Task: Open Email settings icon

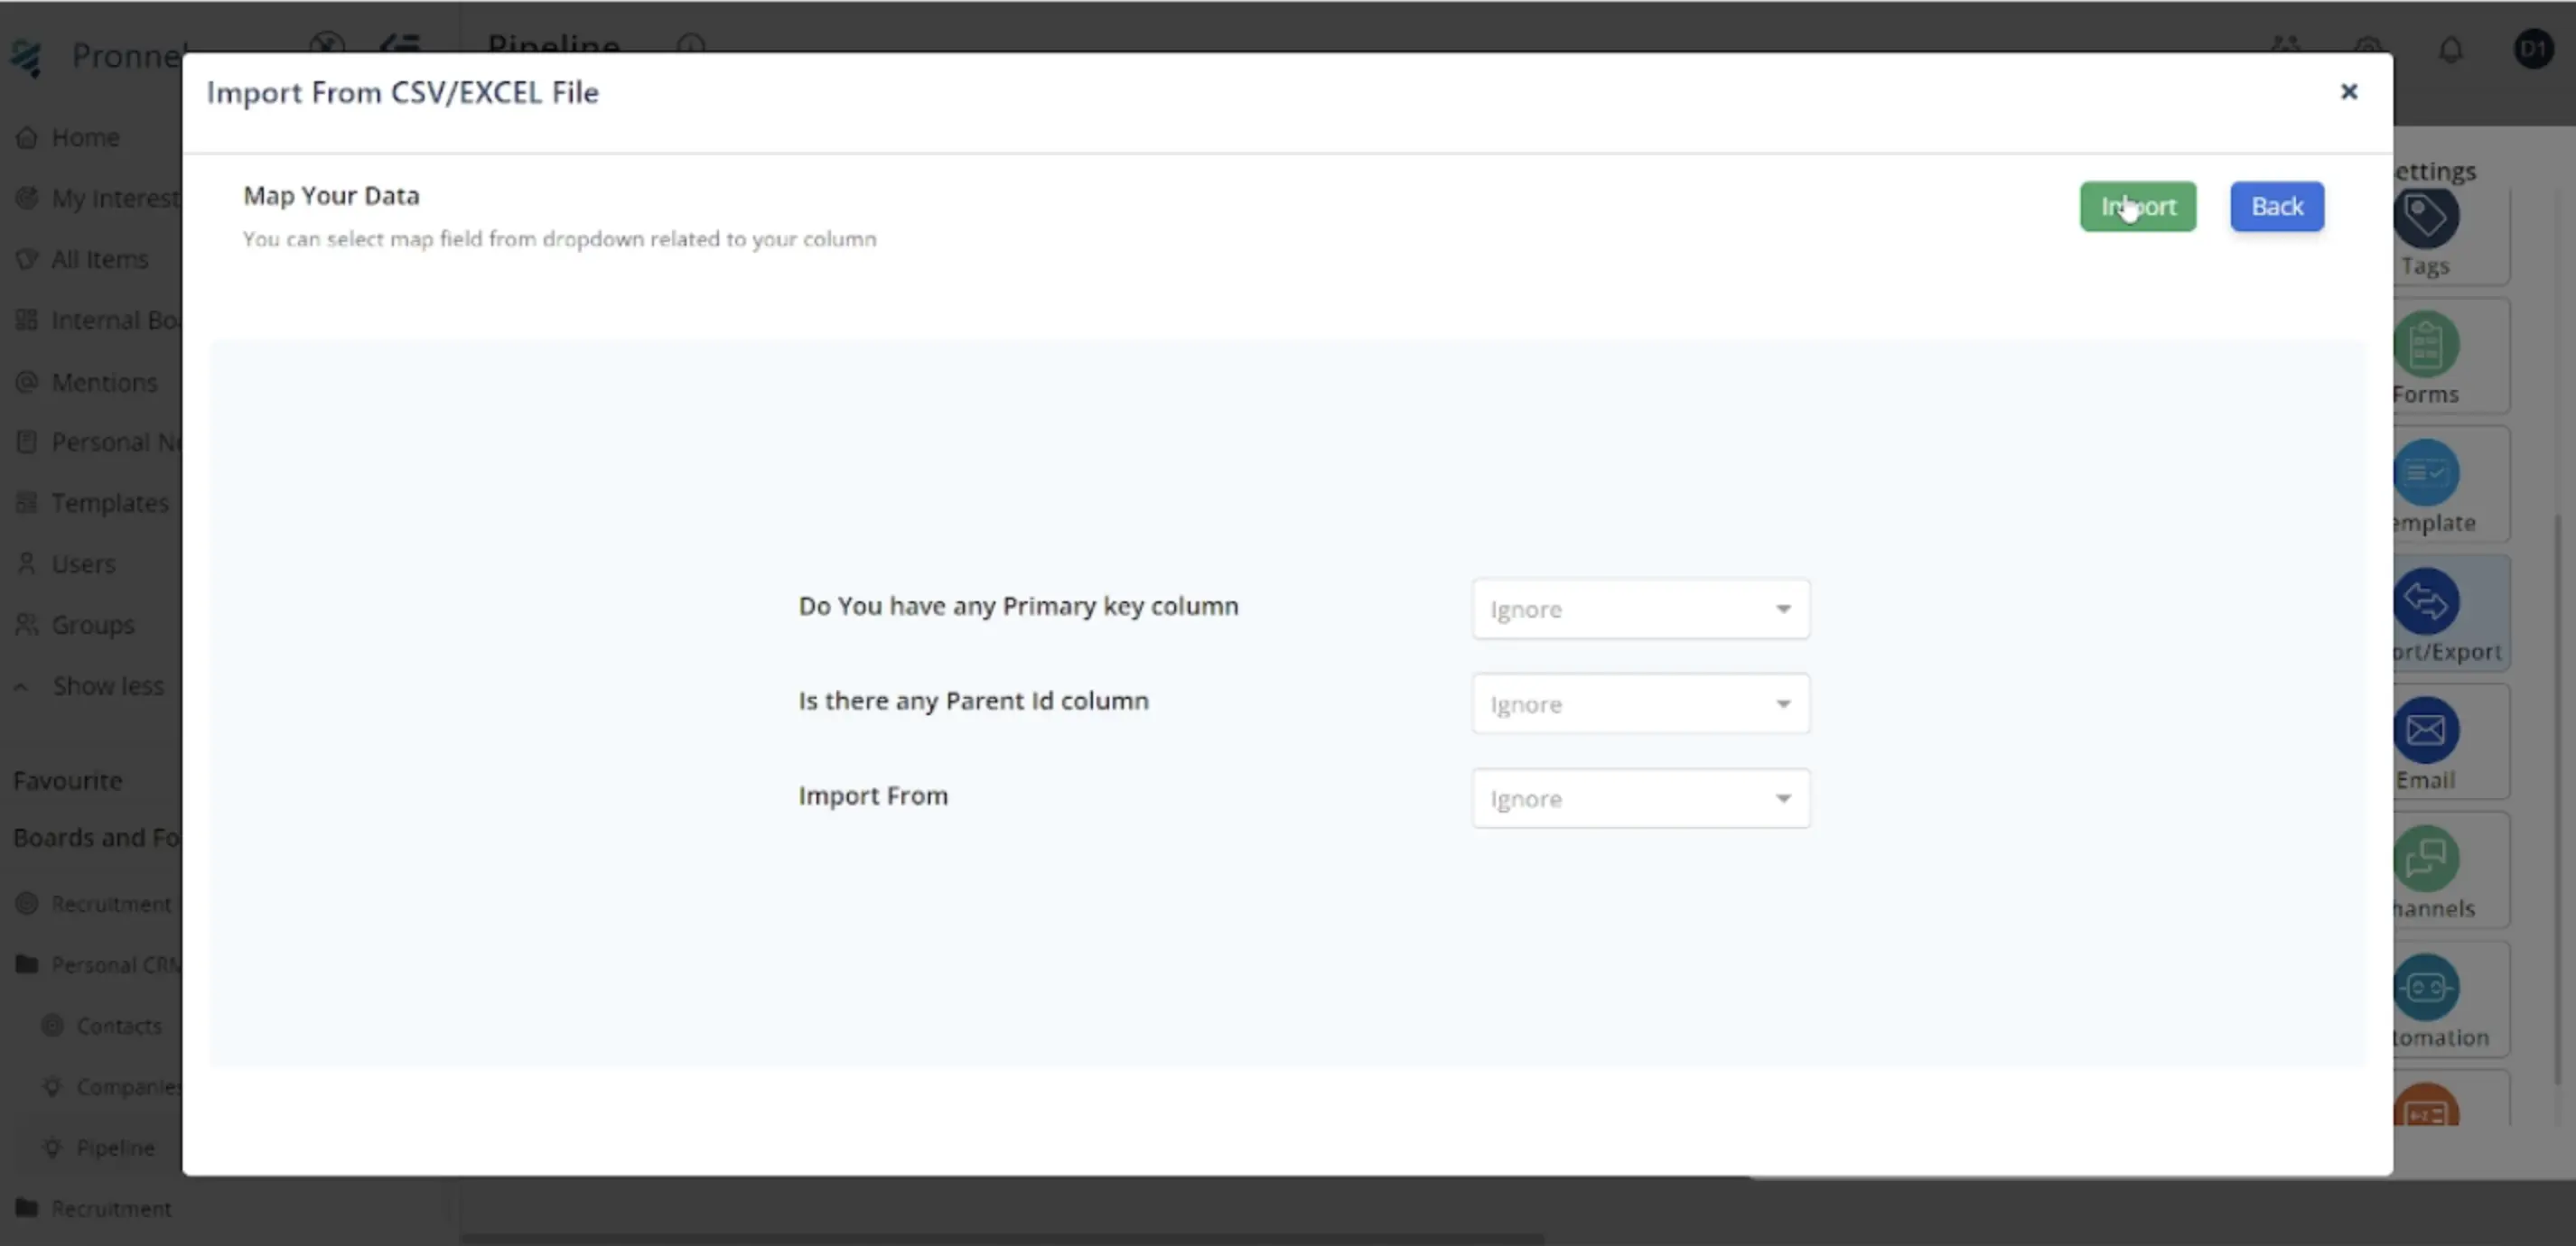Action: pyautogui.click(x=2425, y=731)
